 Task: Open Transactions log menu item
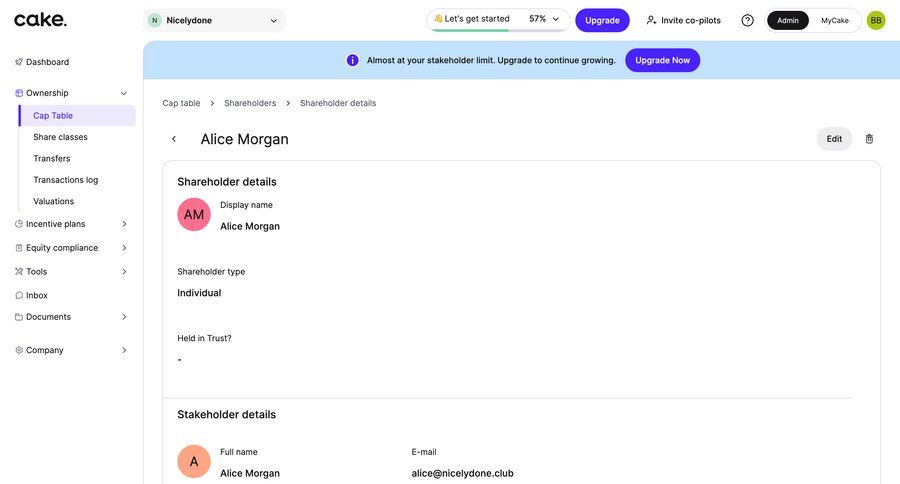(x=65, y=180)
